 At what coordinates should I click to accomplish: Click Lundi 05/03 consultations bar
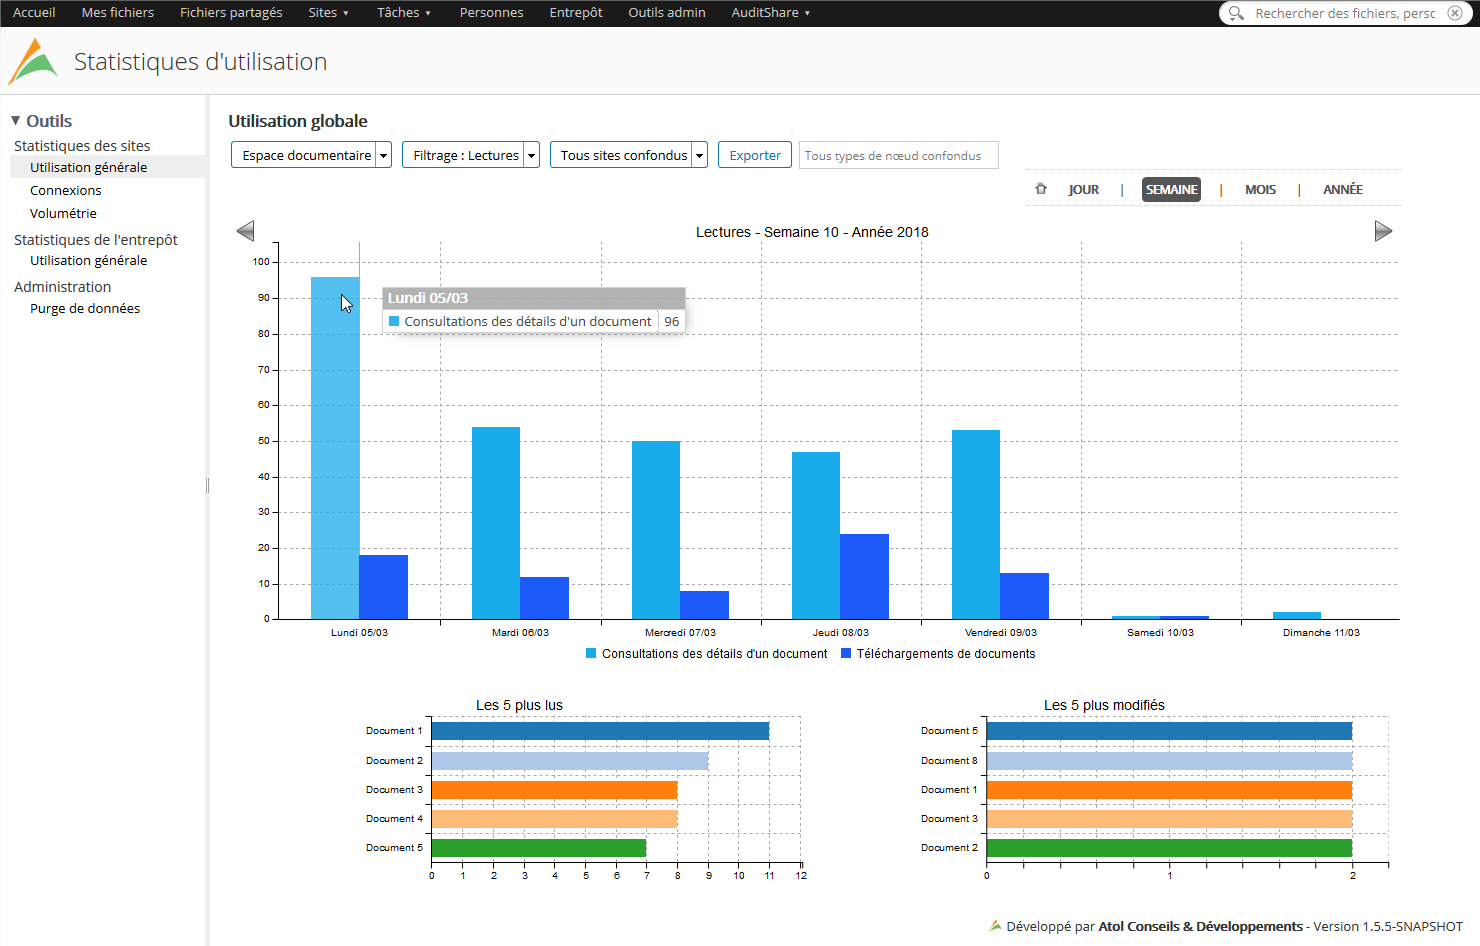(x=335, y=448)
